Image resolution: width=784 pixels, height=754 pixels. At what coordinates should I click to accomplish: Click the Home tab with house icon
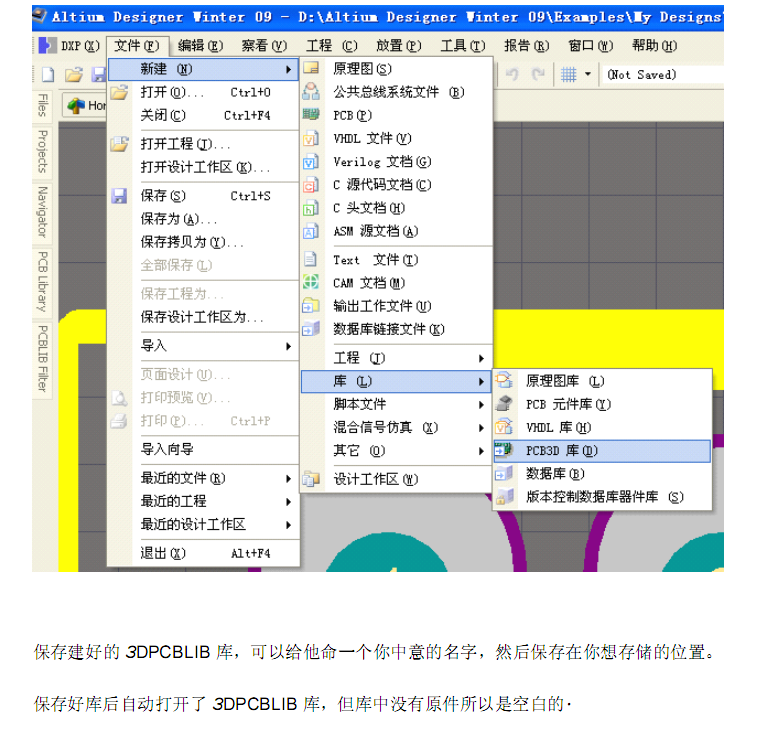pos(84,106)
